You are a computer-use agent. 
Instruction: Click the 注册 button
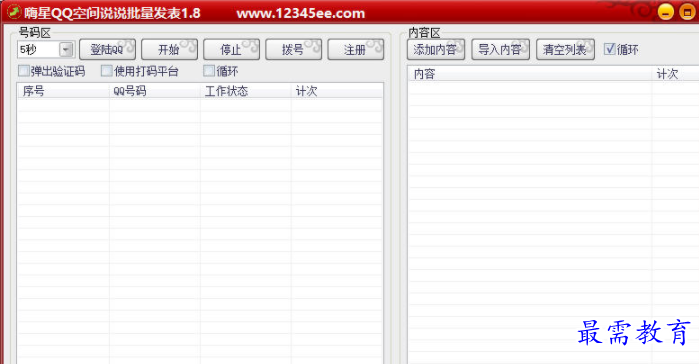pos(355,49)
